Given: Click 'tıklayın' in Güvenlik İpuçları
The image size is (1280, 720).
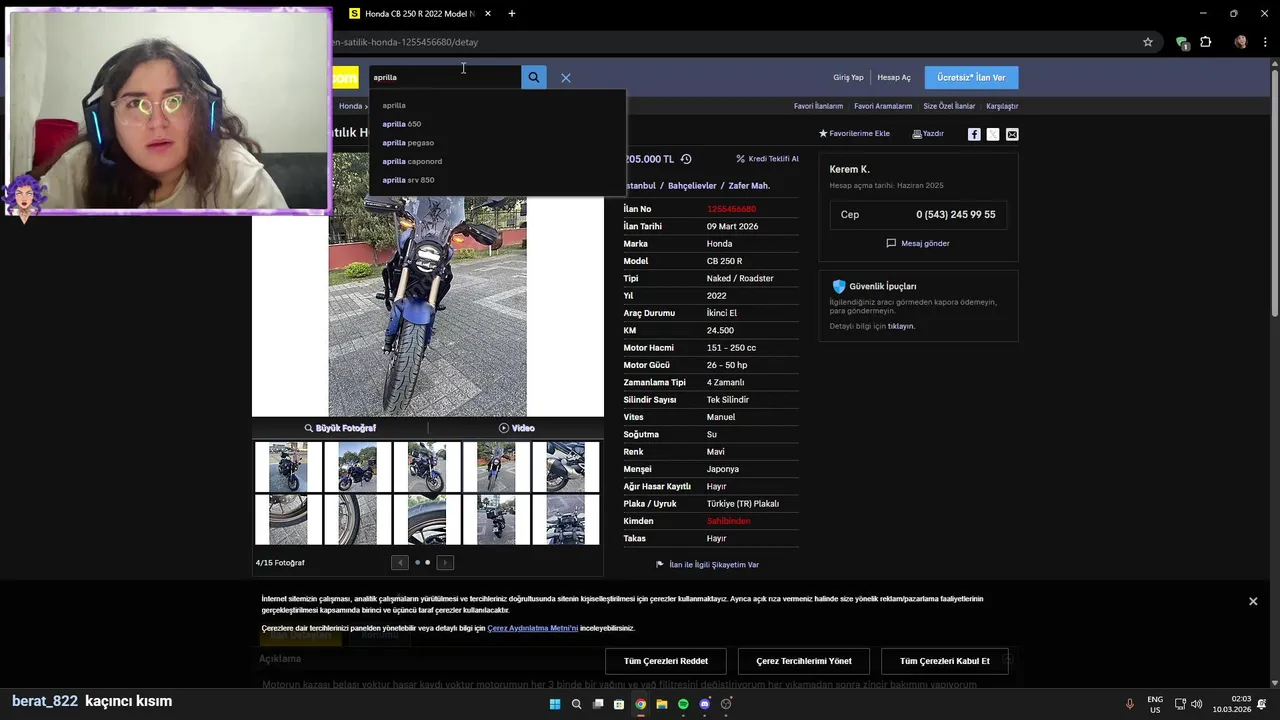Looking at the screenshot, I should [901, 326].
